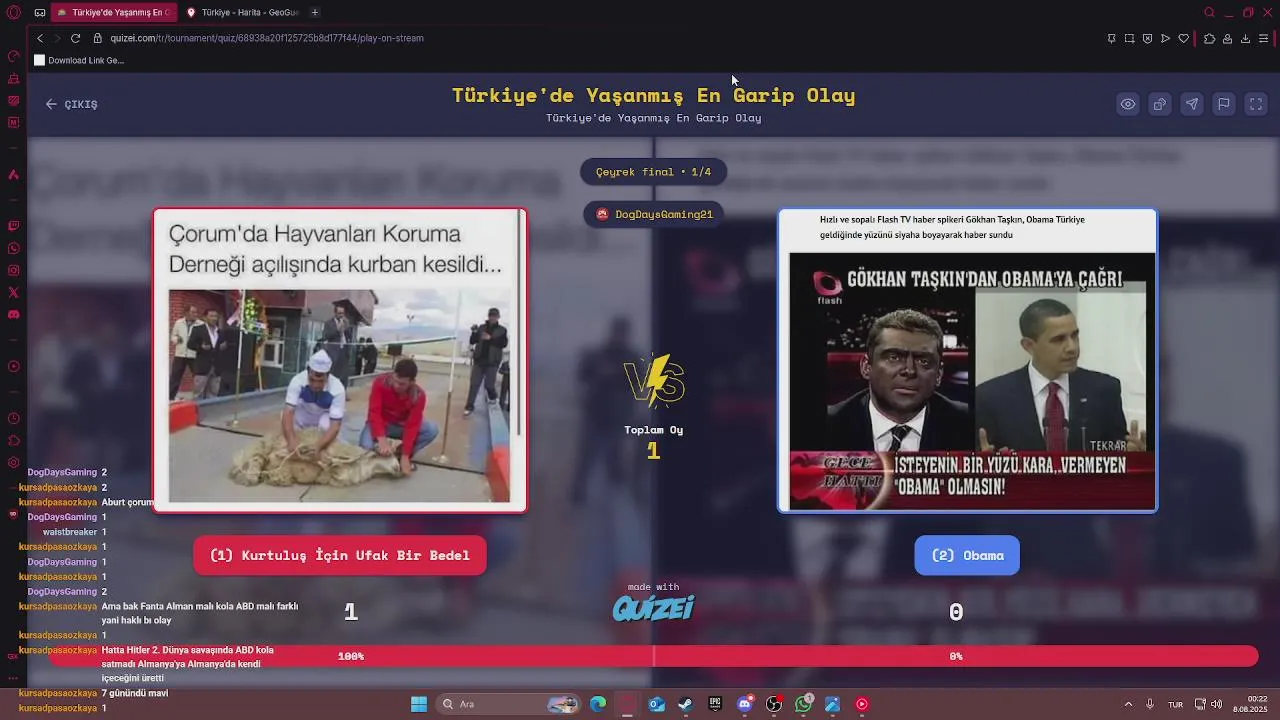Select the Çorum kurban image card
The width and height of the screenshot is (1280, 720).
point(340,360)
